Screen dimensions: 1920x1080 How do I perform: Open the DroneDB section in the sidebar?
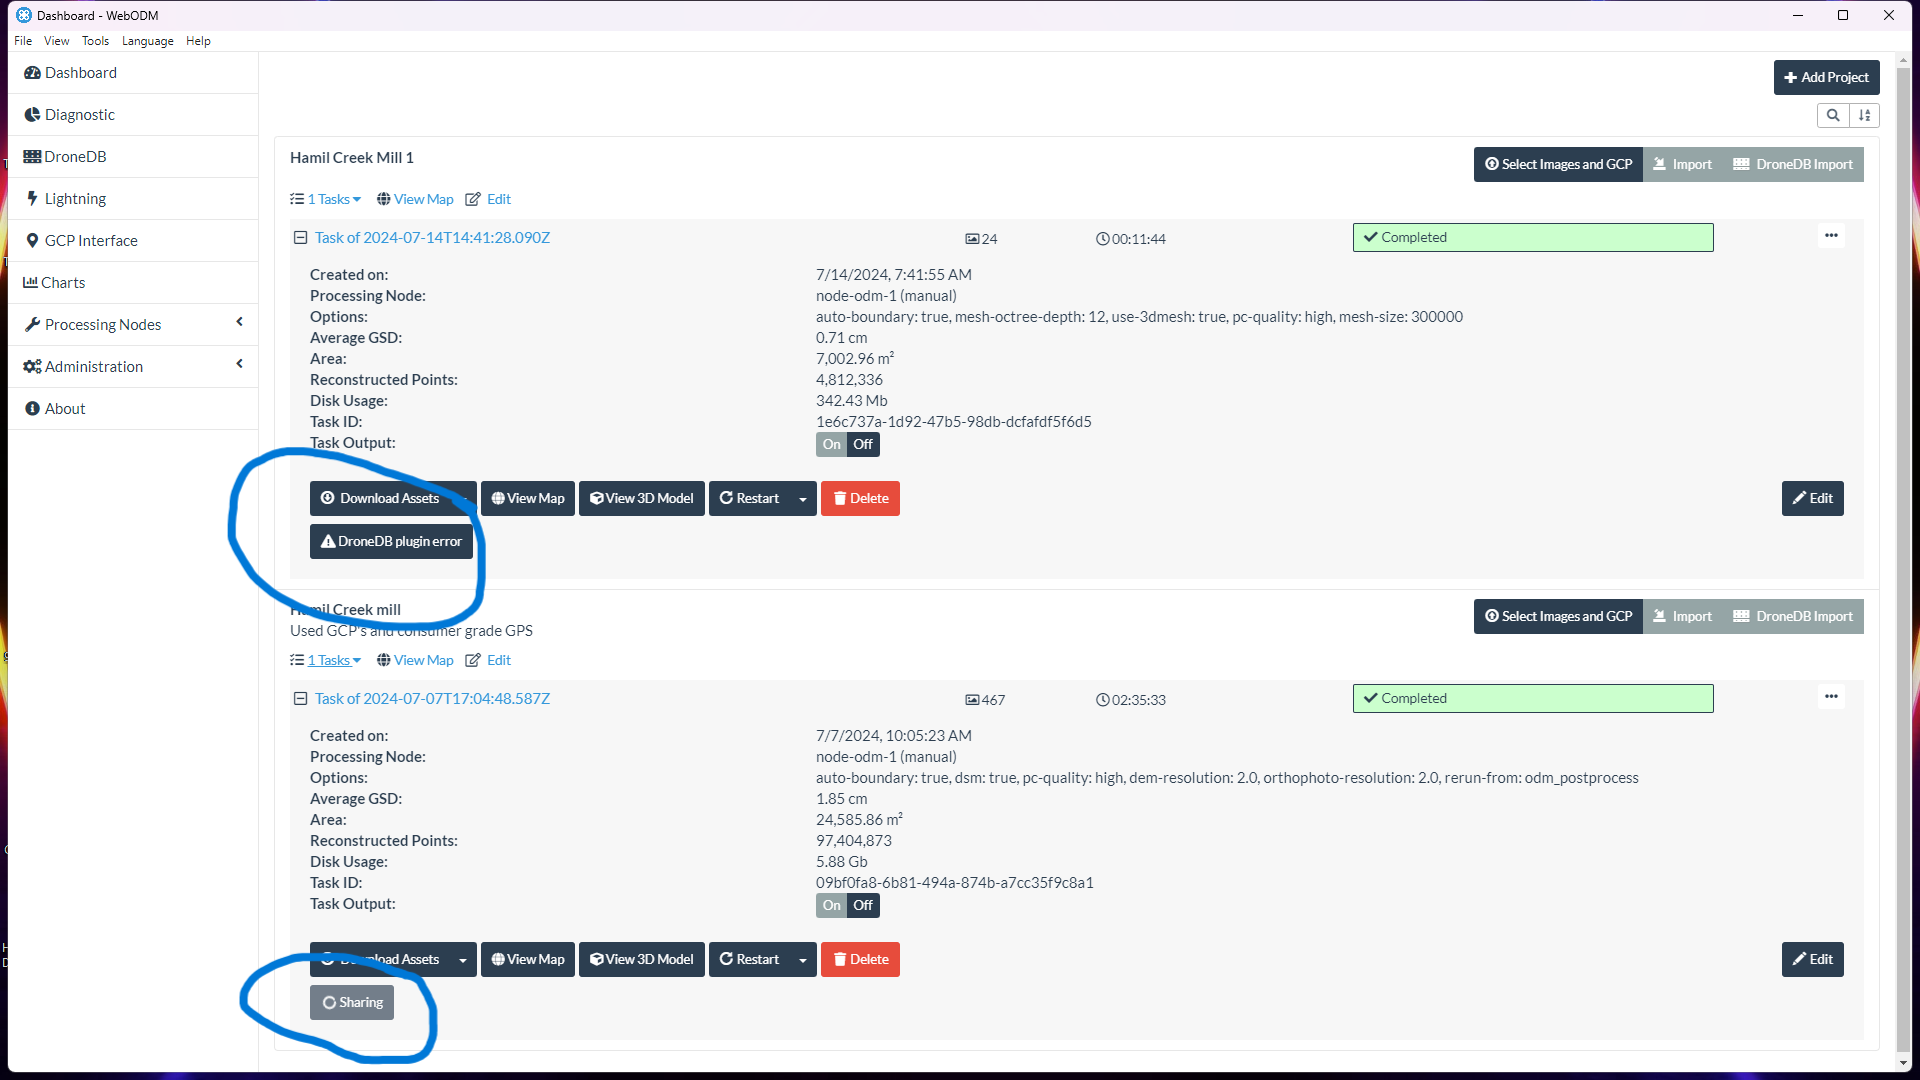[74, 156]
